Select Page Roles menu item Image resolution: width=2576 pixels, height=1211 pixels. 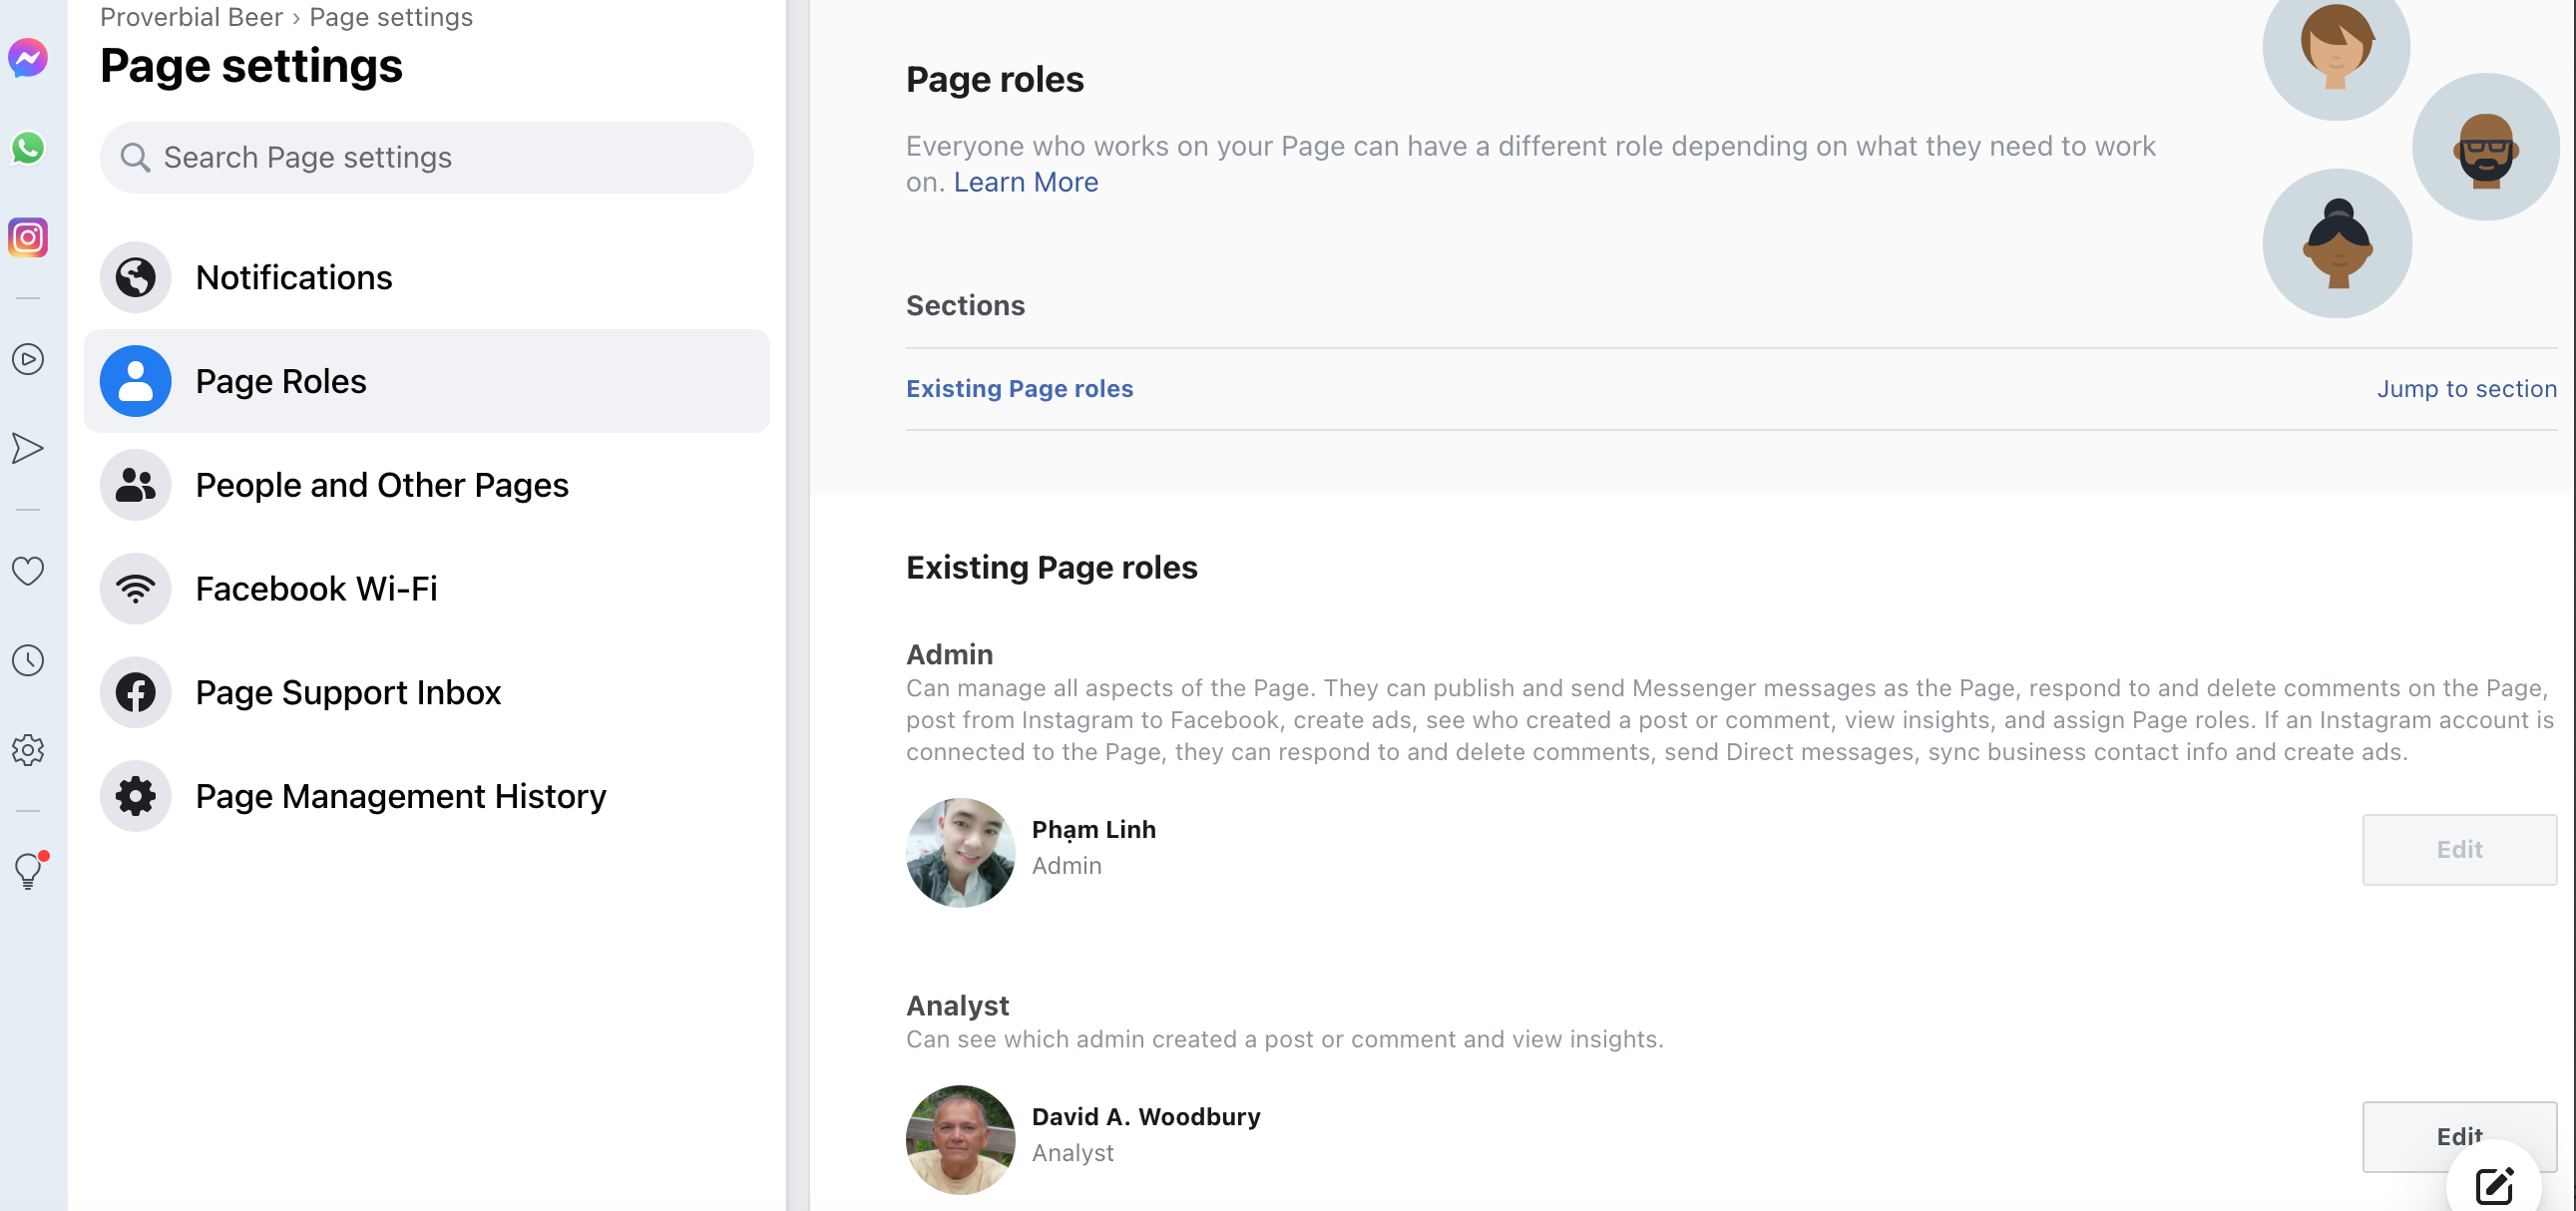[281, 381]
